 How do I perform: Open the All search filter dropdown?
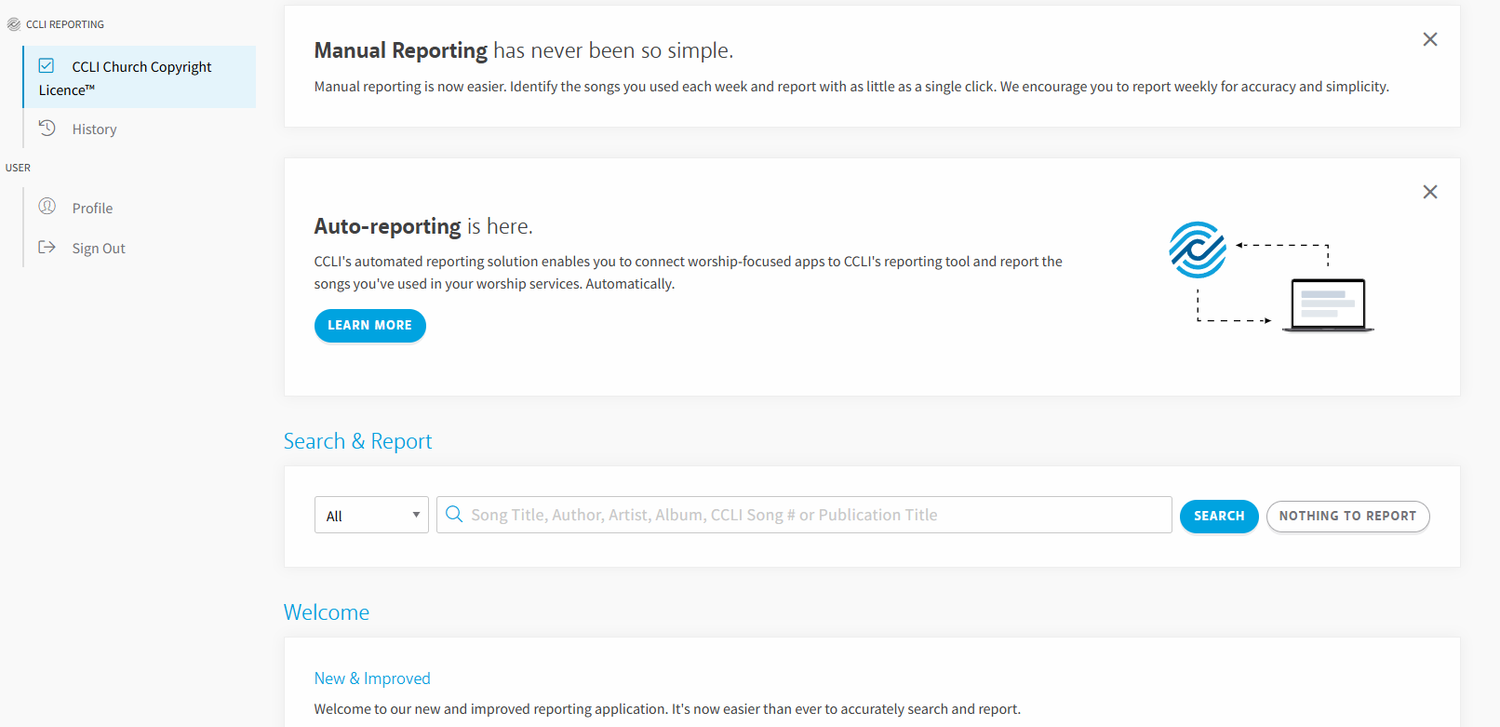click(x=371, y=514)
